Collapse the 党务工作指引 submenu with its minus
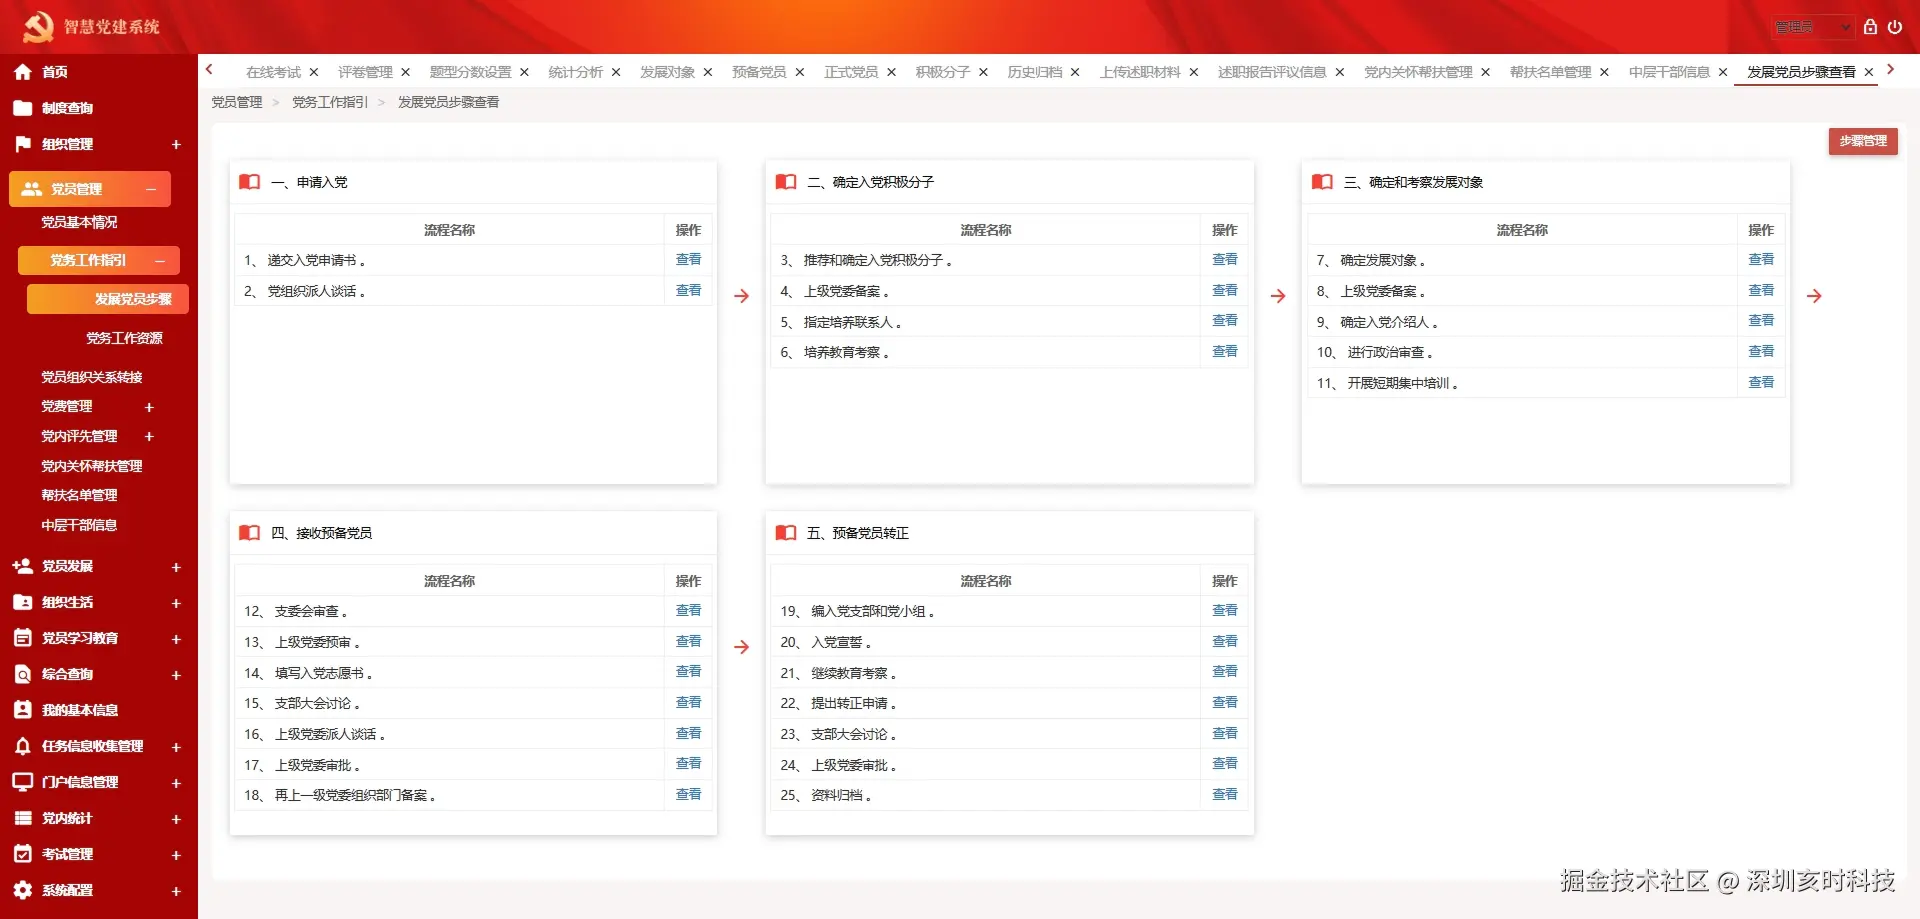This screenshot has height=919, width=1920. [x=160, y=261]
